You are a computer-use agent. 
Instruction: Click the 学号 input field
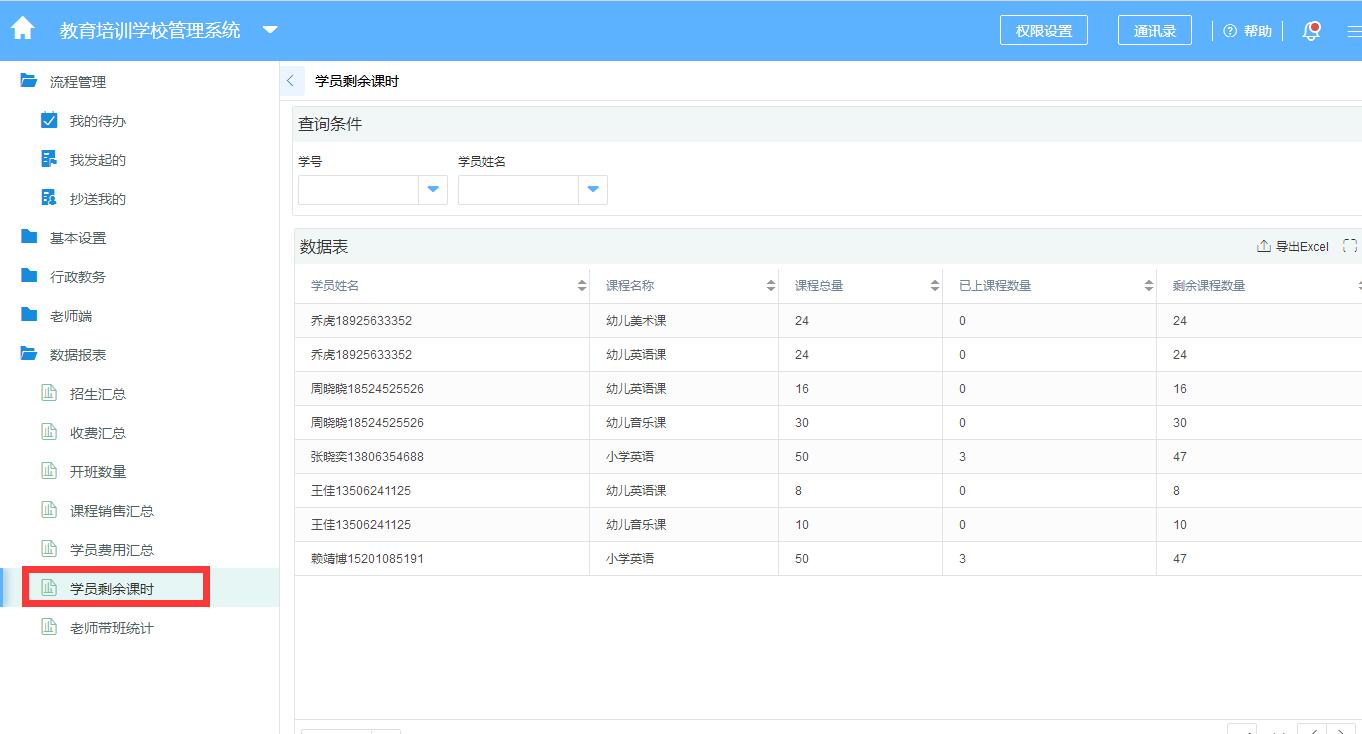pyautogui.click(x=358, y=190)
